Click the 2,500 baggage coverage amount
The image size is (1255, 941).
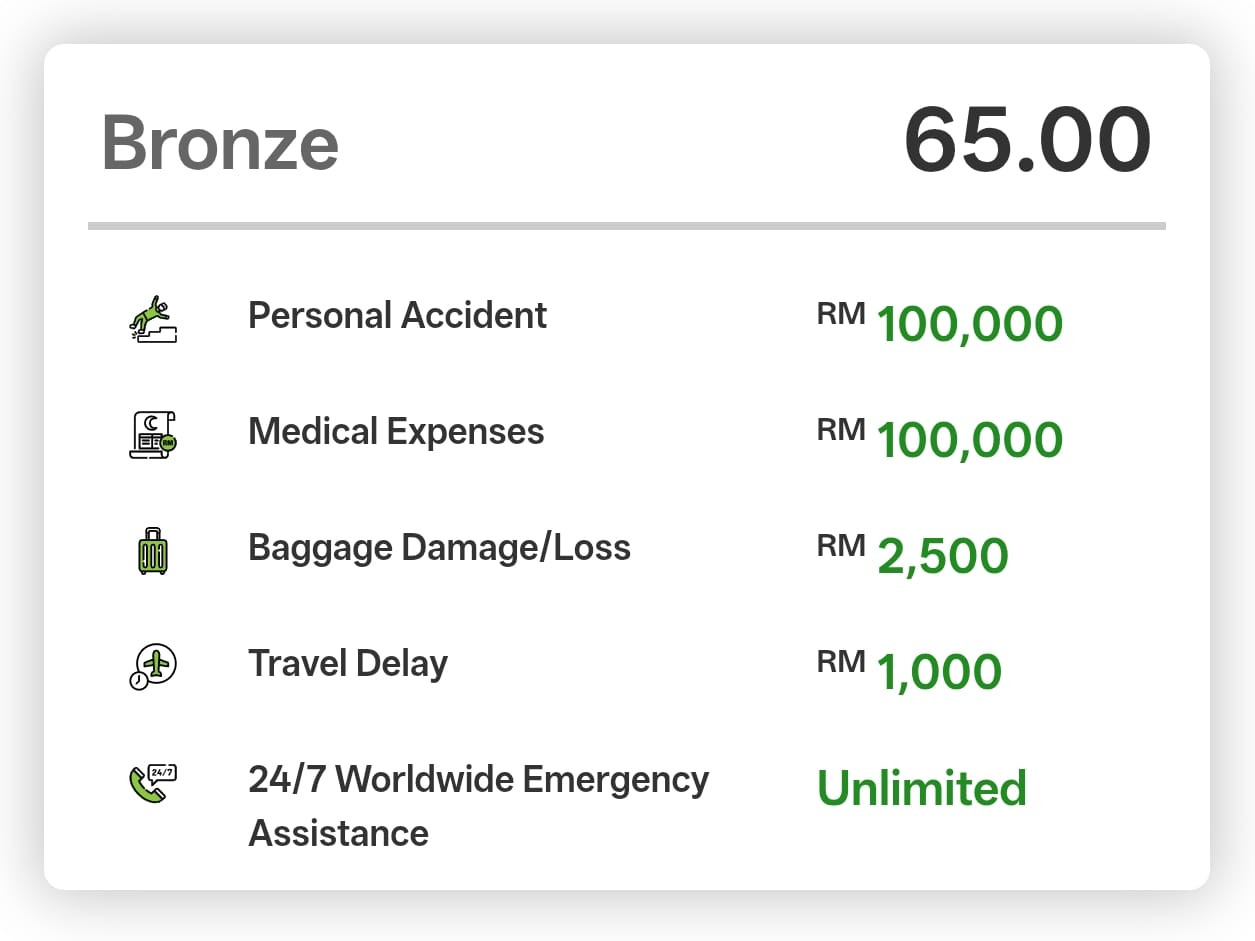click(942, 557)
